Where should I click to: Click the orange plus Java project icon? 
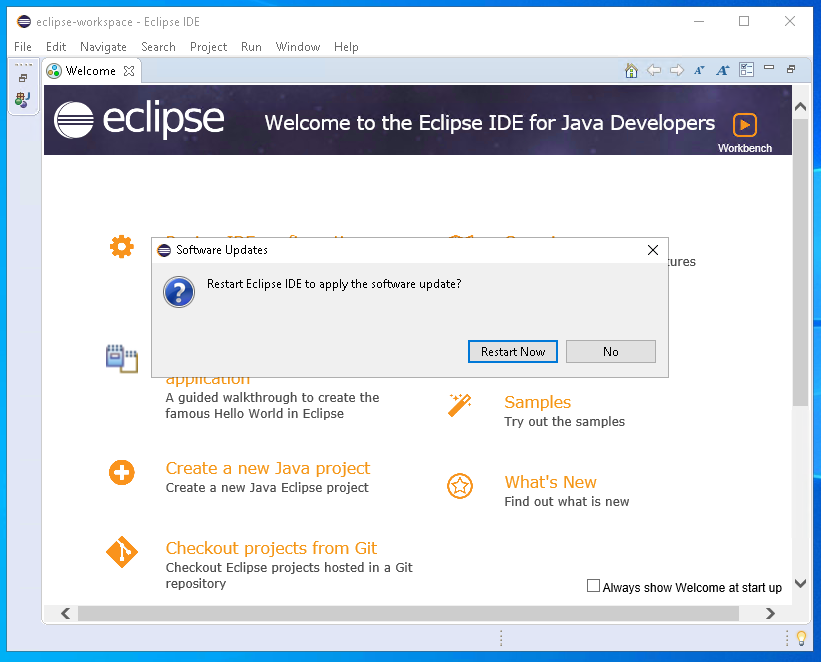[122, 472]
